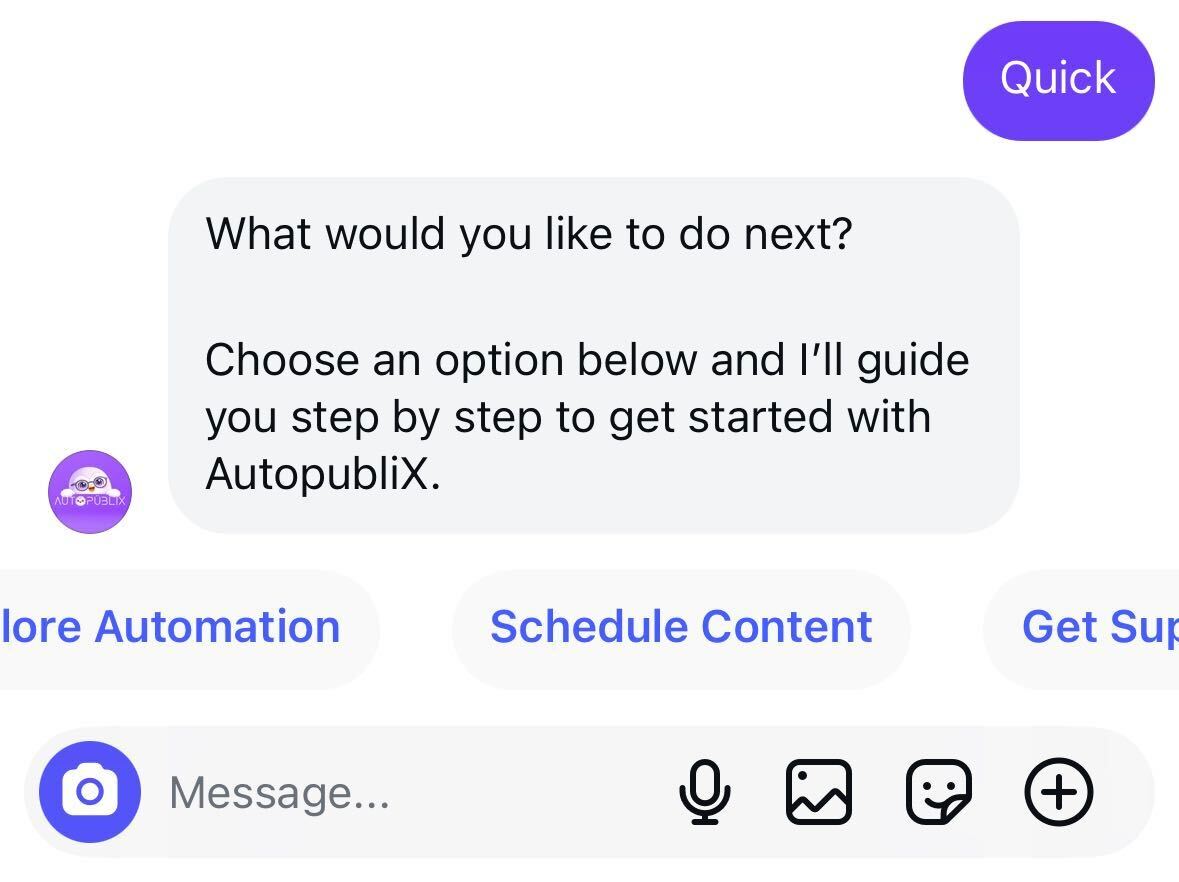Attach an image using the gallery icon

point(819,792)
